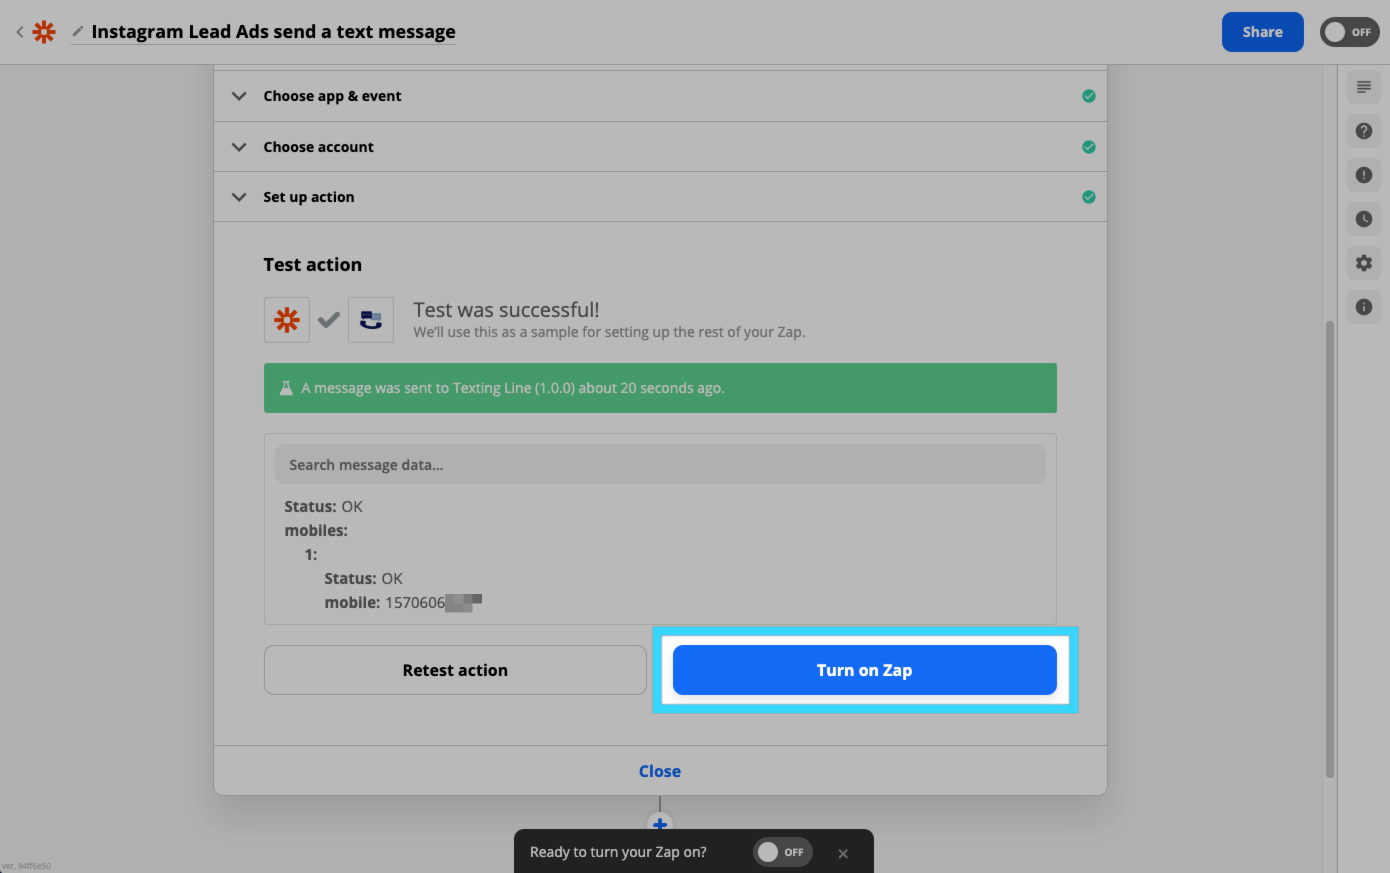The height and width of the screenshot is (873, 1390).
Task: Click the 'mobile: 1570606' value
Action: (x=403, y=603)
